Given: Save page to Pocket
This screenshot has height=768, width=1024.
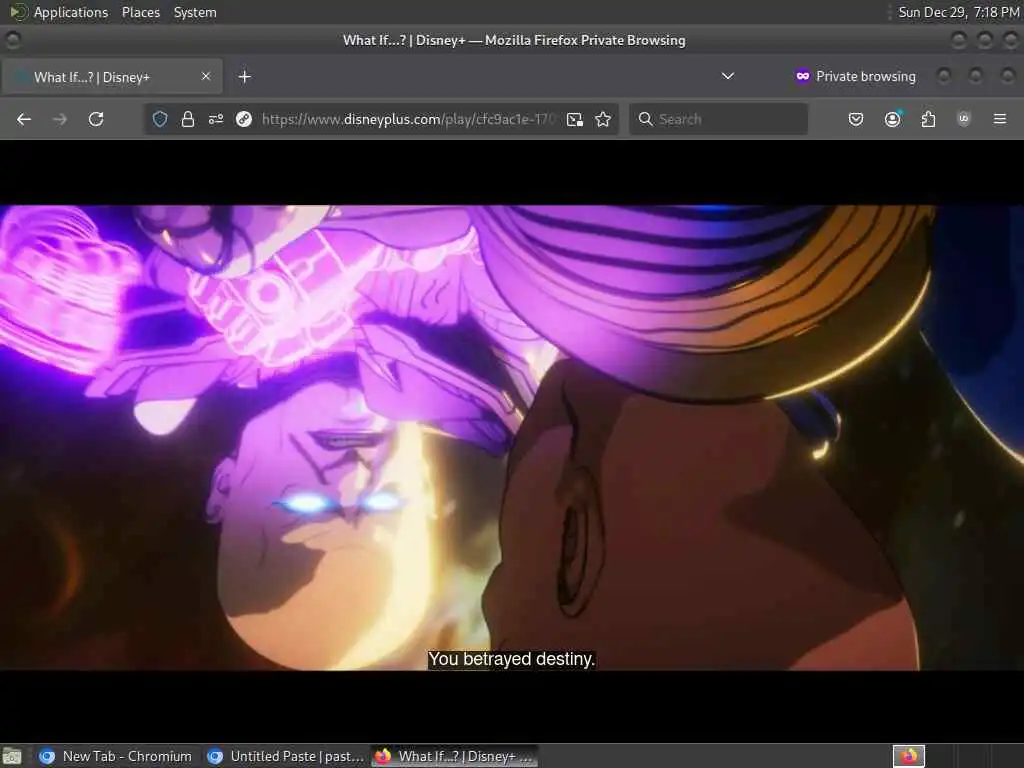Looking at the screenshot, I should (856, 119).
